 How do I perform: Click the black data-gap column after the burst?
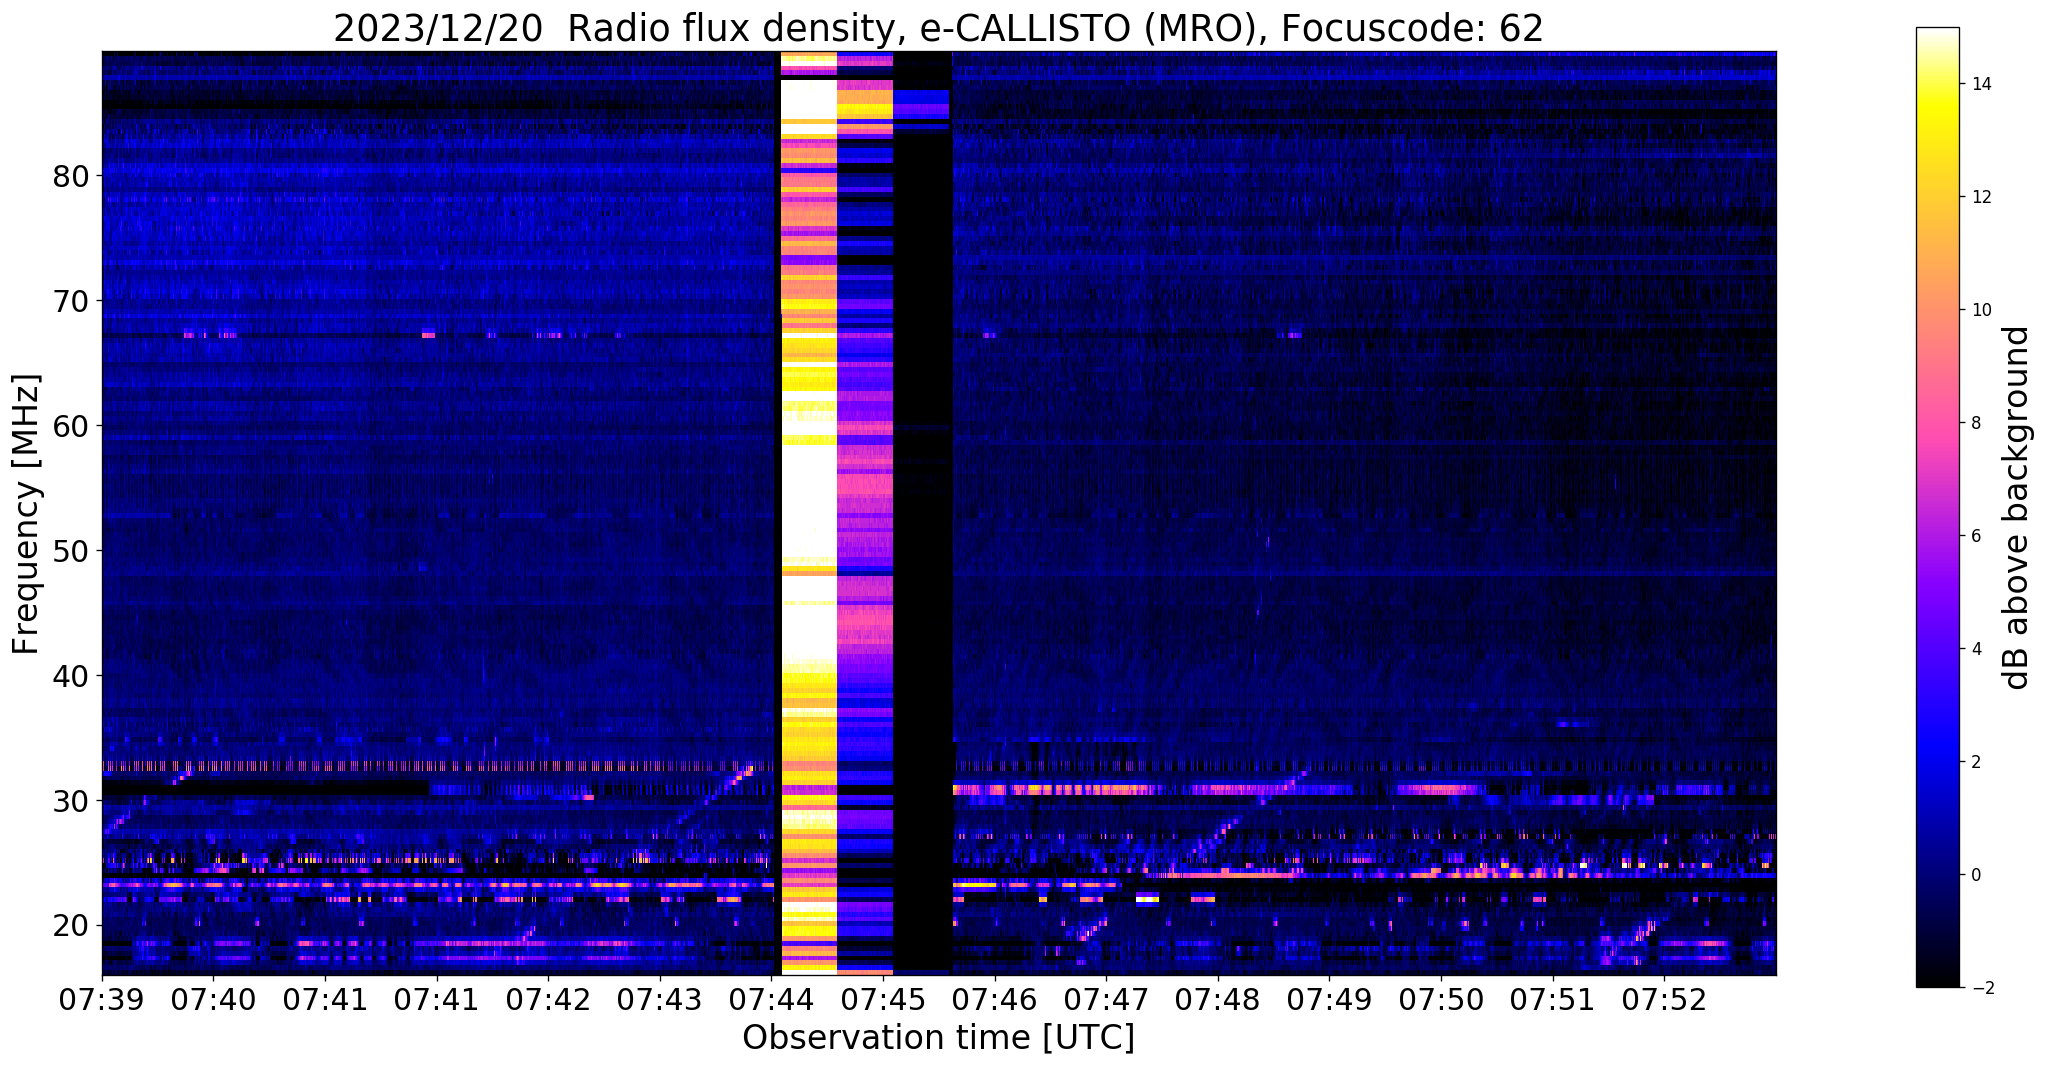click(922, 512)
